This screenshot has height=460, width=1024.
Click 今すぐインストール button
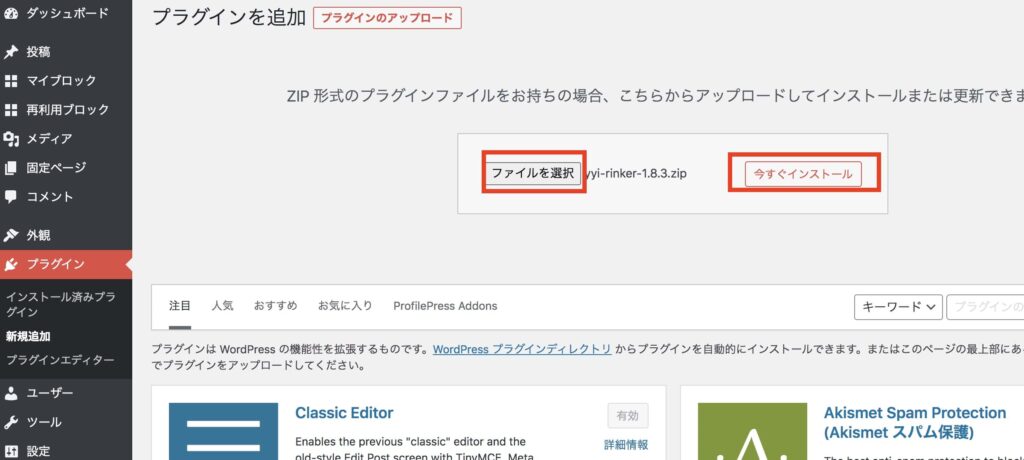(x=803, y=174)
